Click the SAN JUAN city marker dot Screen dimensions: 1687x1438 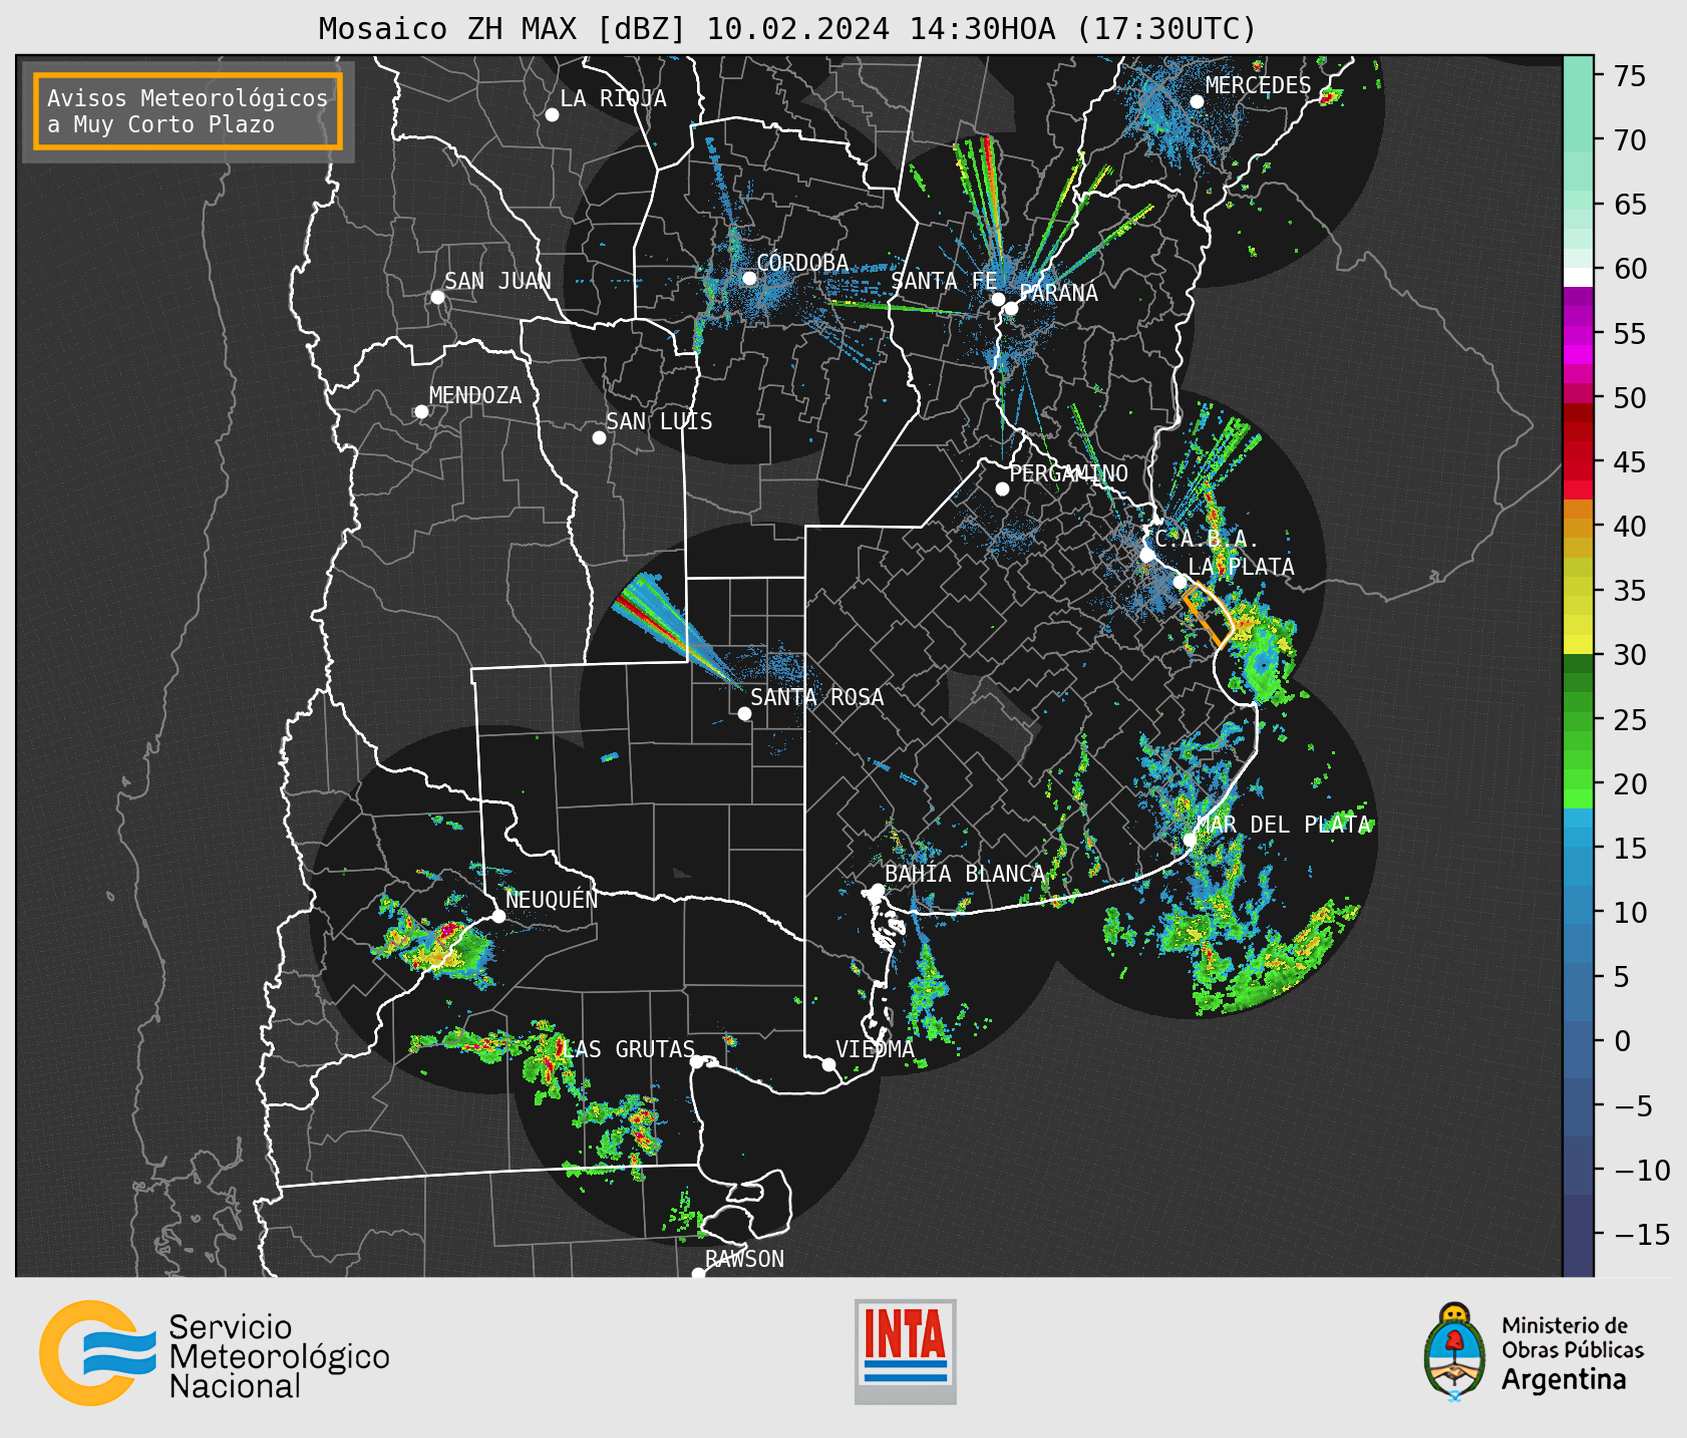point(437,297)
